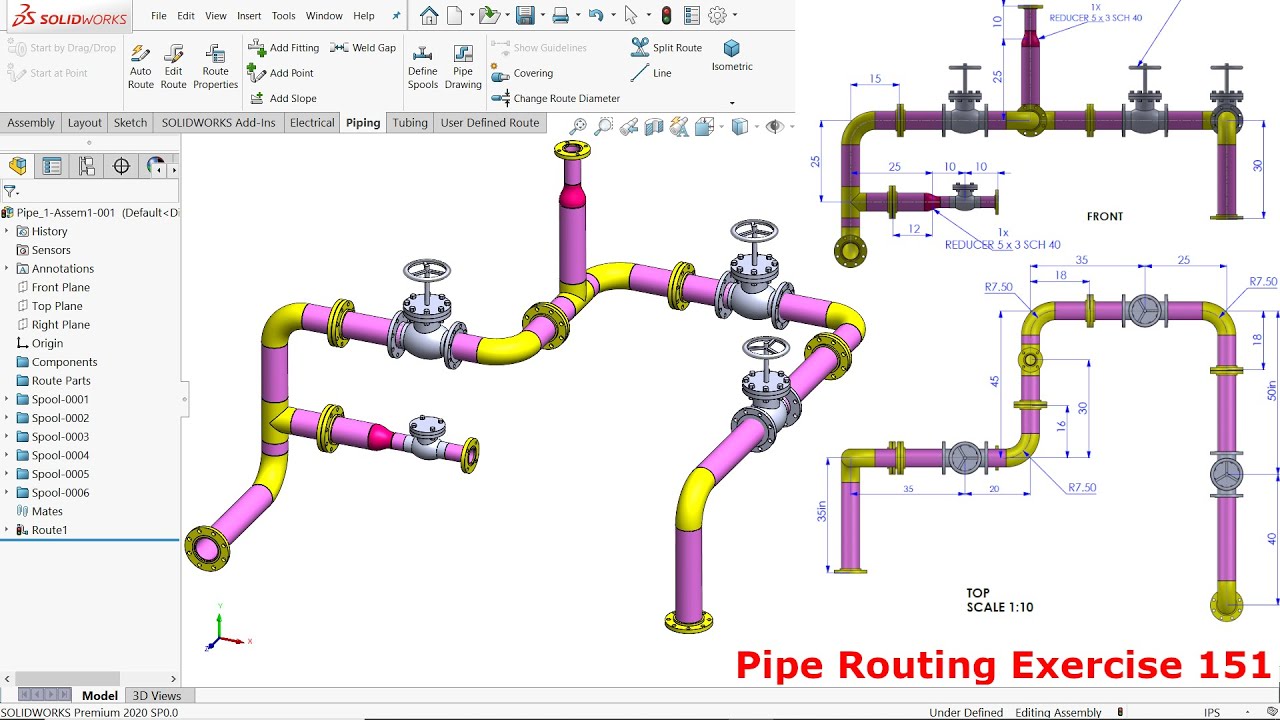1280x720 pixels.
Task: Open Dynamic Annotation Views icon
Action: click(x=679, y=126)
